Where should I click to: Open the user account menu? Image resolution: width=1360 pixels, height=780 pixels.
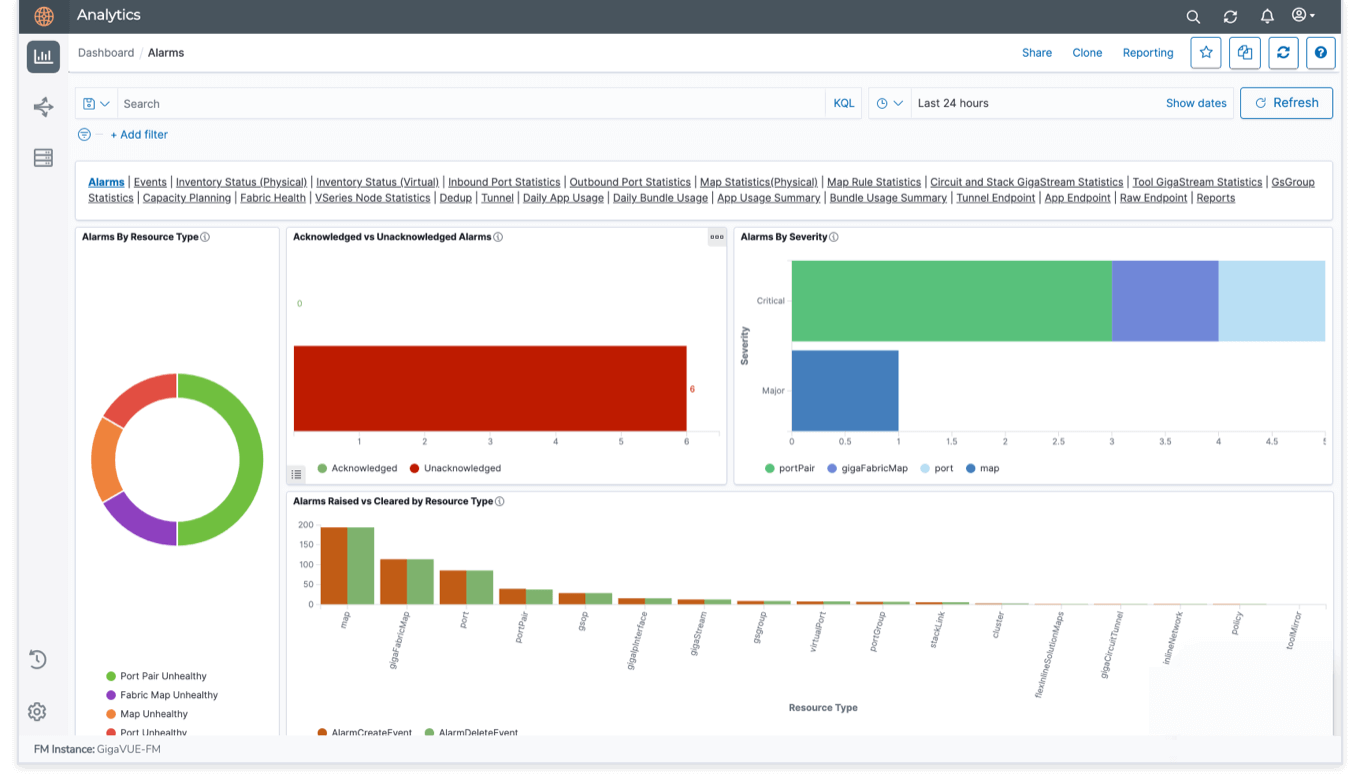click(1303, 16)
